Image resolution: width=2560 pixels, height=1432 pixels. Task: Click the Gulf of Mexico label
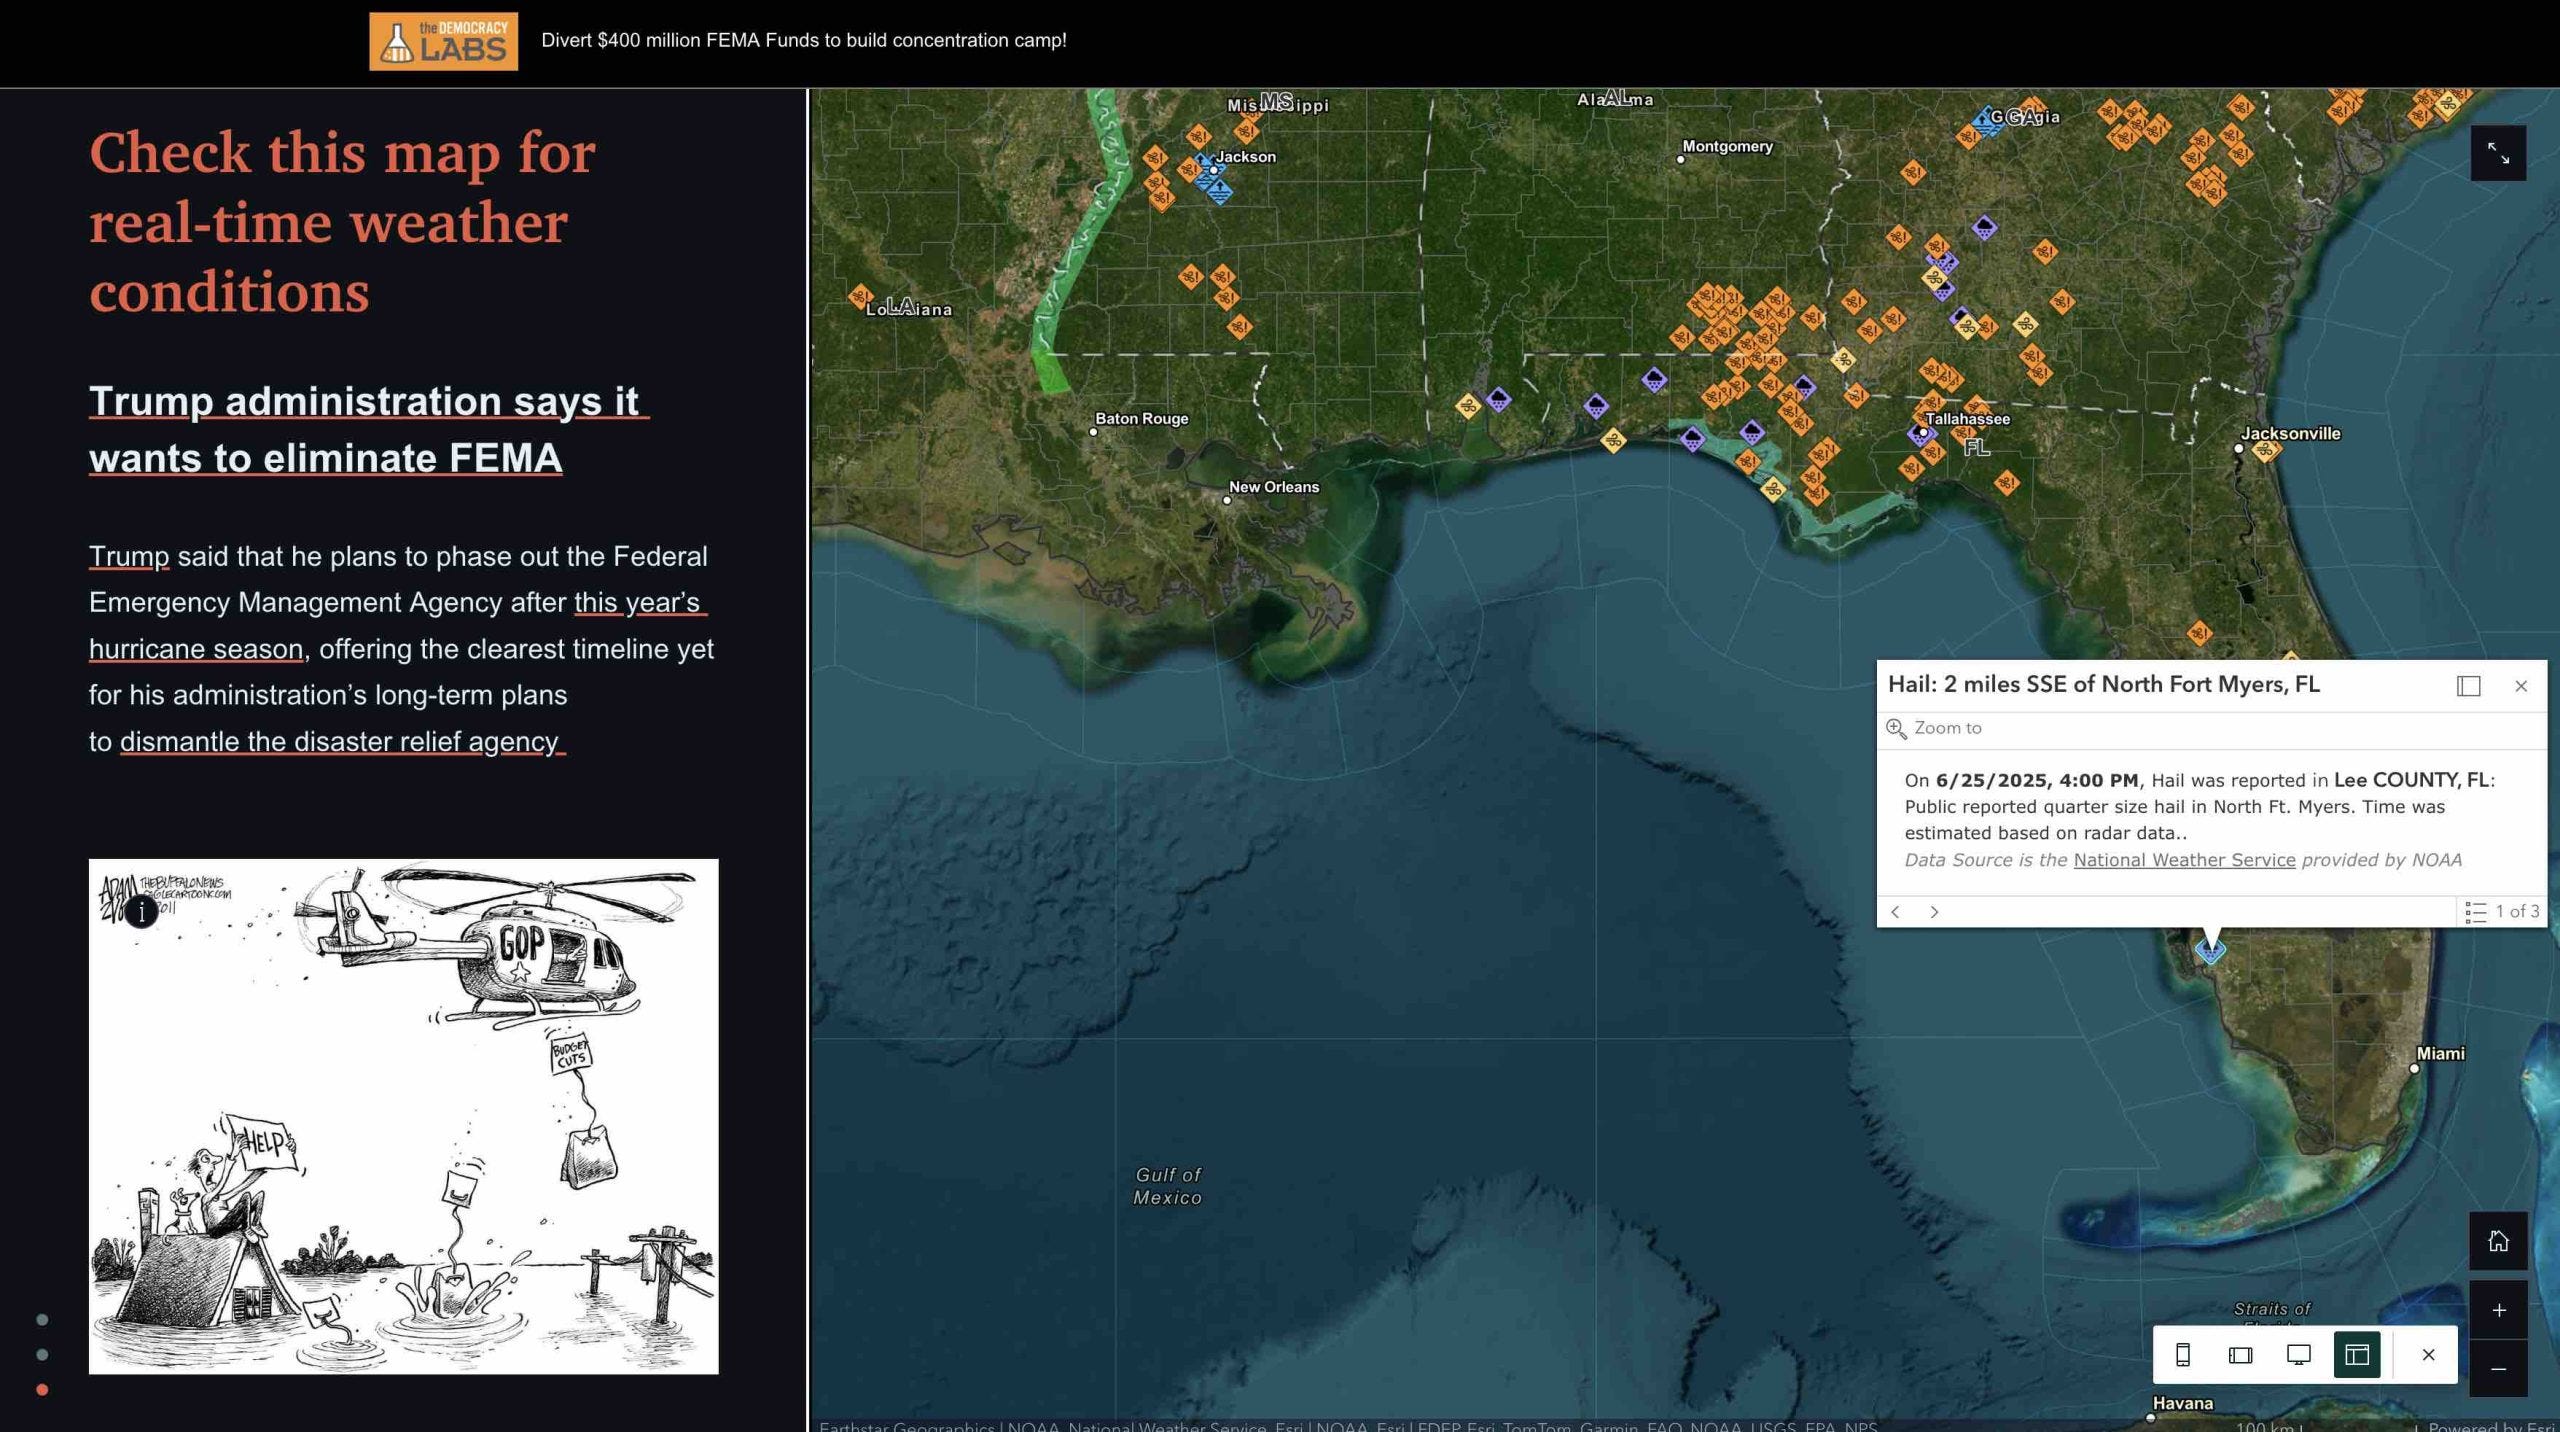pyautogui.click(x=1167, y=1186)
